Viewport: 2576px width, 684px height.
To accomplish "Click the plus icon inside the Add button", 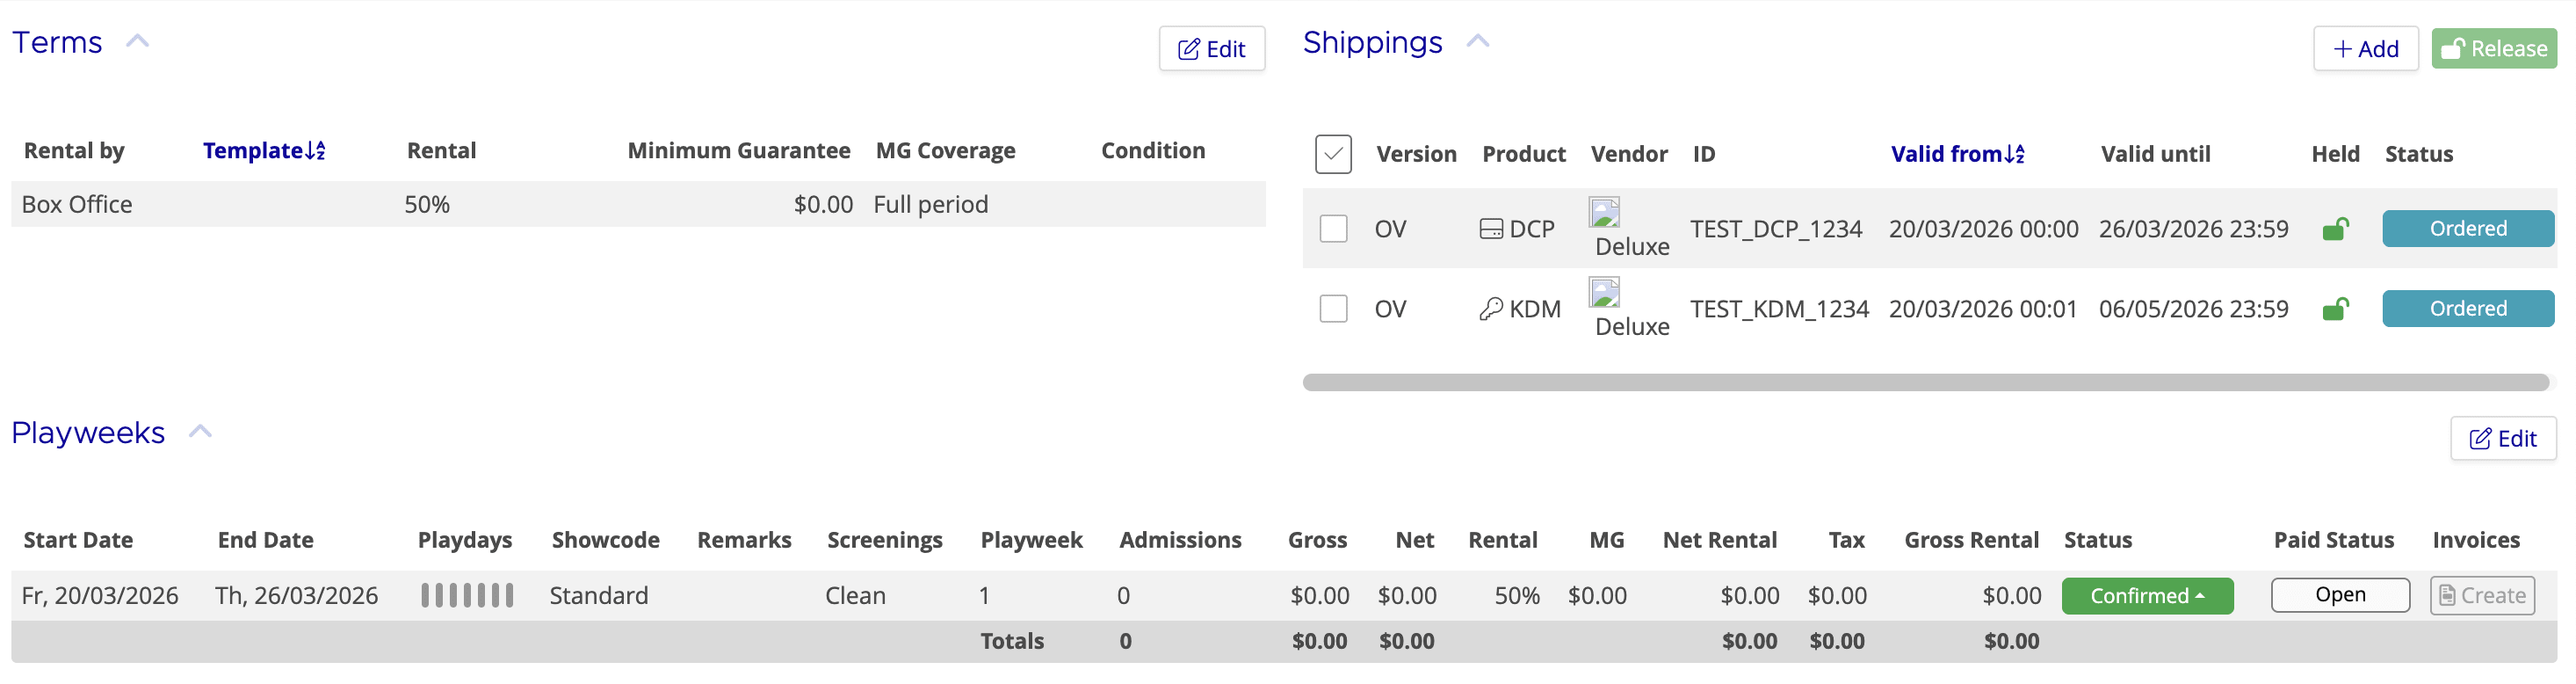I will [2342, 48].
